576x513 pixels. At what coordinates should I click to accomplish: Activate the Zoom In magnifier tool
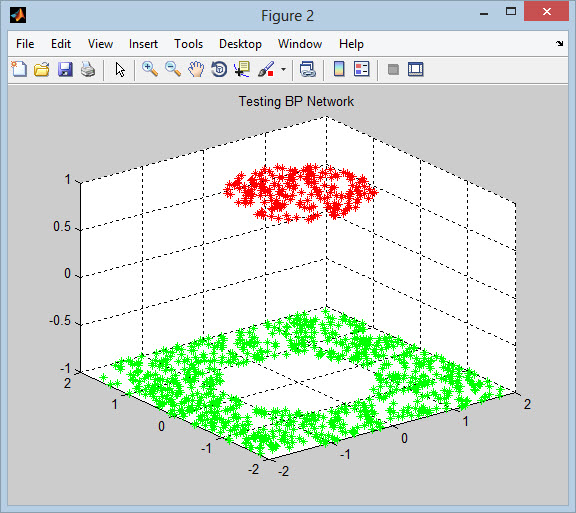(150, 69)
